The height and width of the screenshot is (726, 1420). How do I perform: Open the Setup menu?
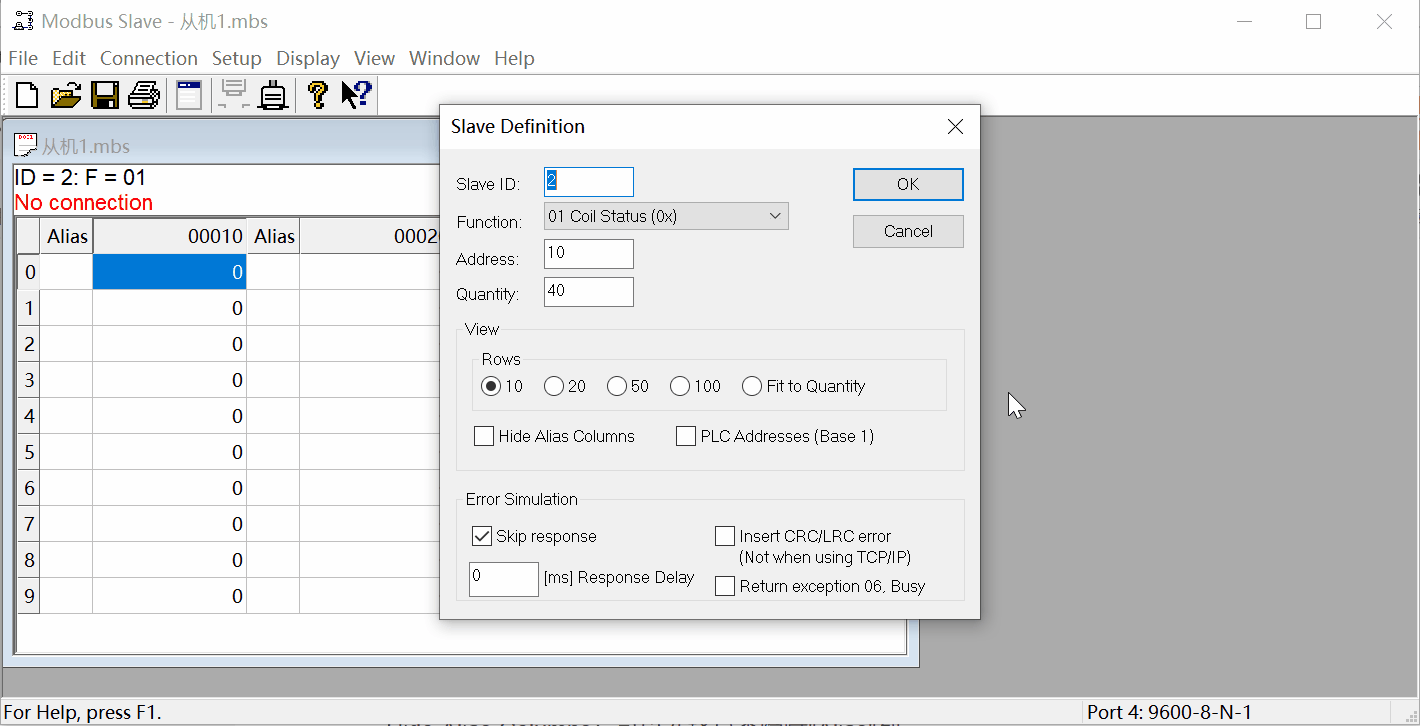click(237, 58)
